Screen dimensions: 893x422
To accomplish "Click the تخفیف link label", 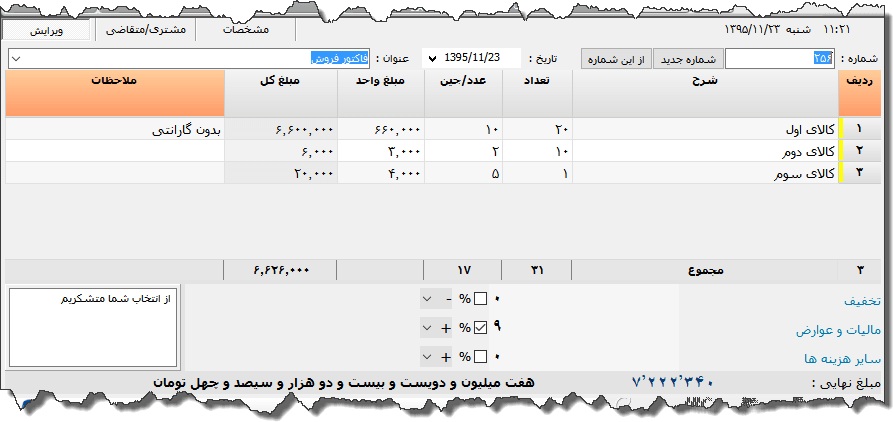I will 862,302.
